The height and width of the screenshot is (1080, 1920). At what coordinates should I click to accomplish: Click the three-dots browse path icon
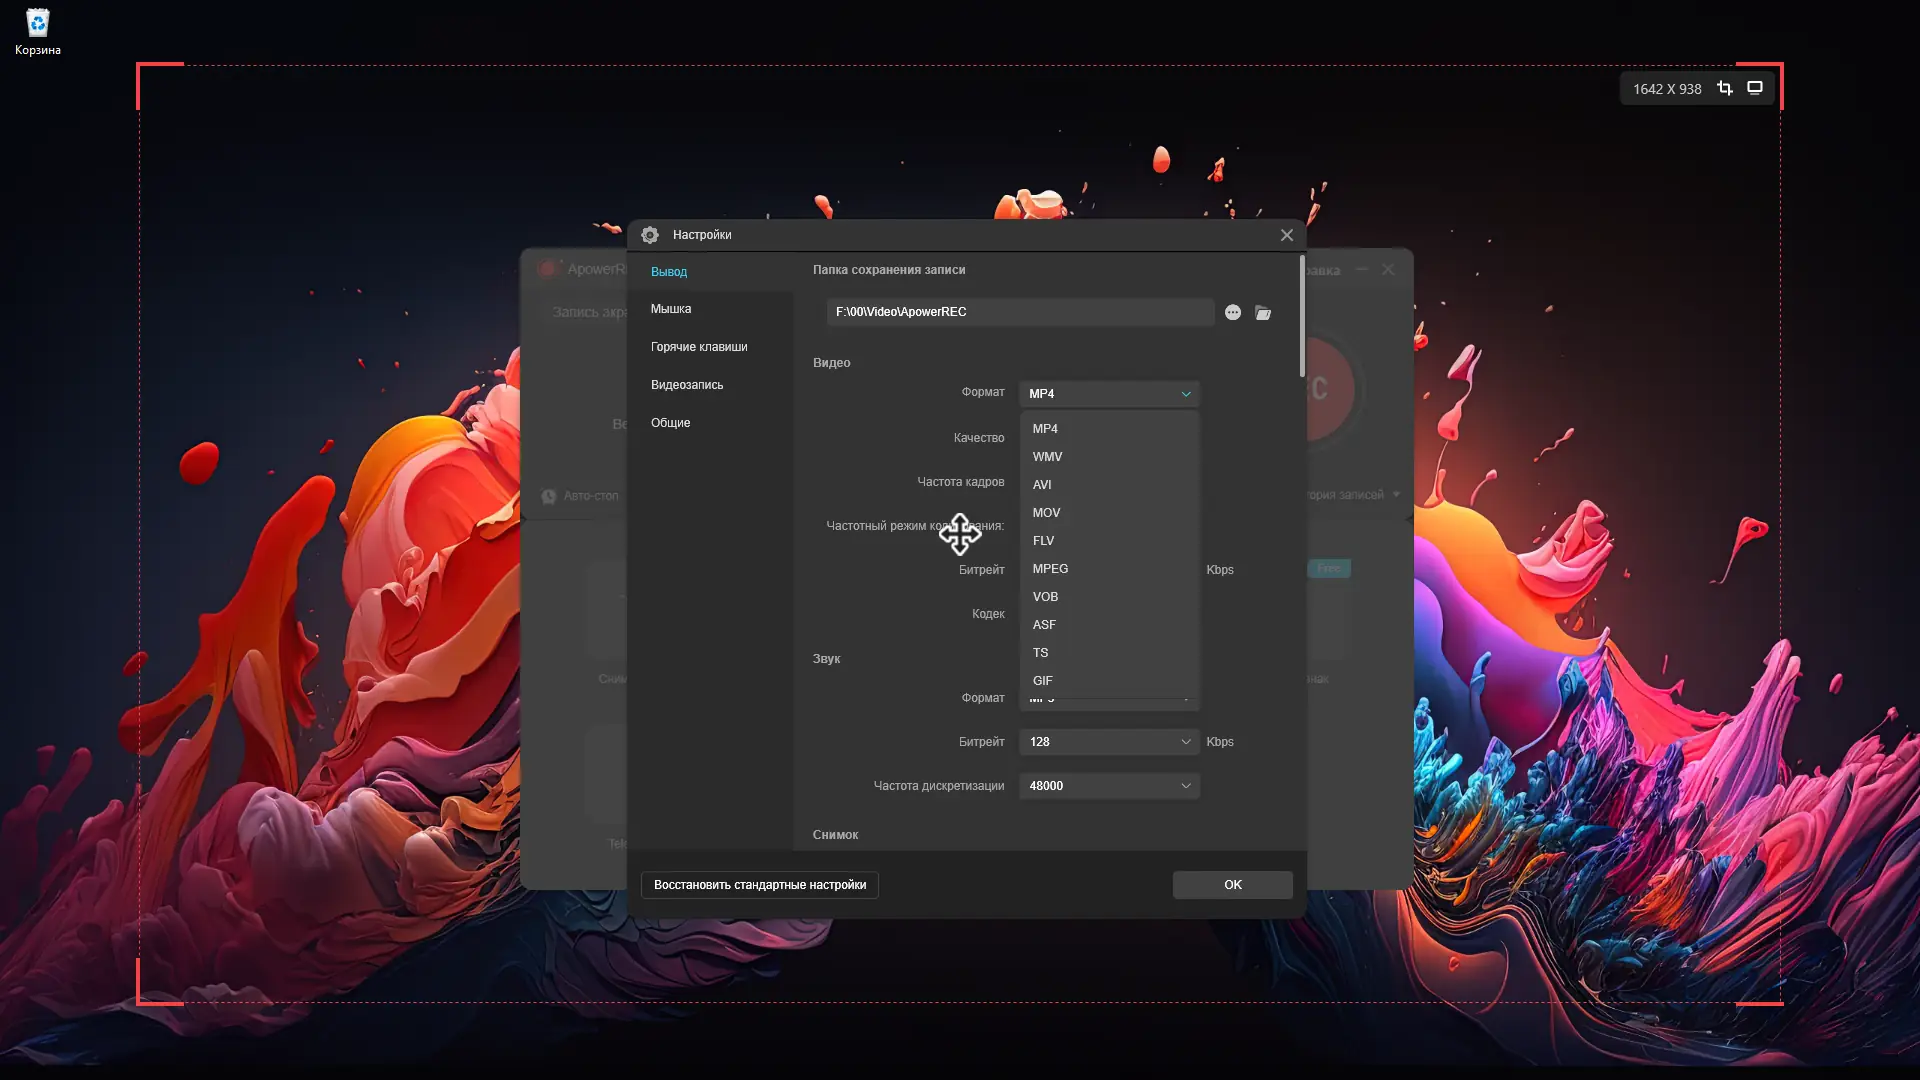[1233, 313]
